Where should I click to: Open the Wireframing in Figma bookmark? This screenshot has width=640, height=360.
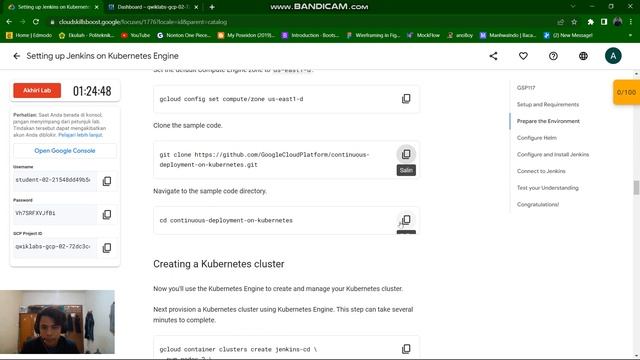(373, 36)
